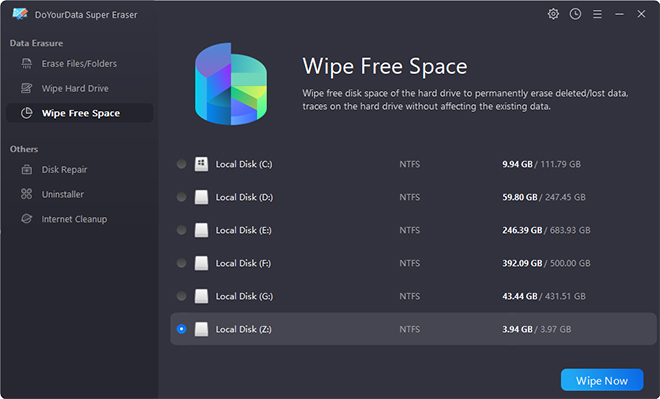Viewport: 660px width, 399px height.
Task: Start wiping with Wipe Now button
Action: pyautogui.click(x=602, y=380)
